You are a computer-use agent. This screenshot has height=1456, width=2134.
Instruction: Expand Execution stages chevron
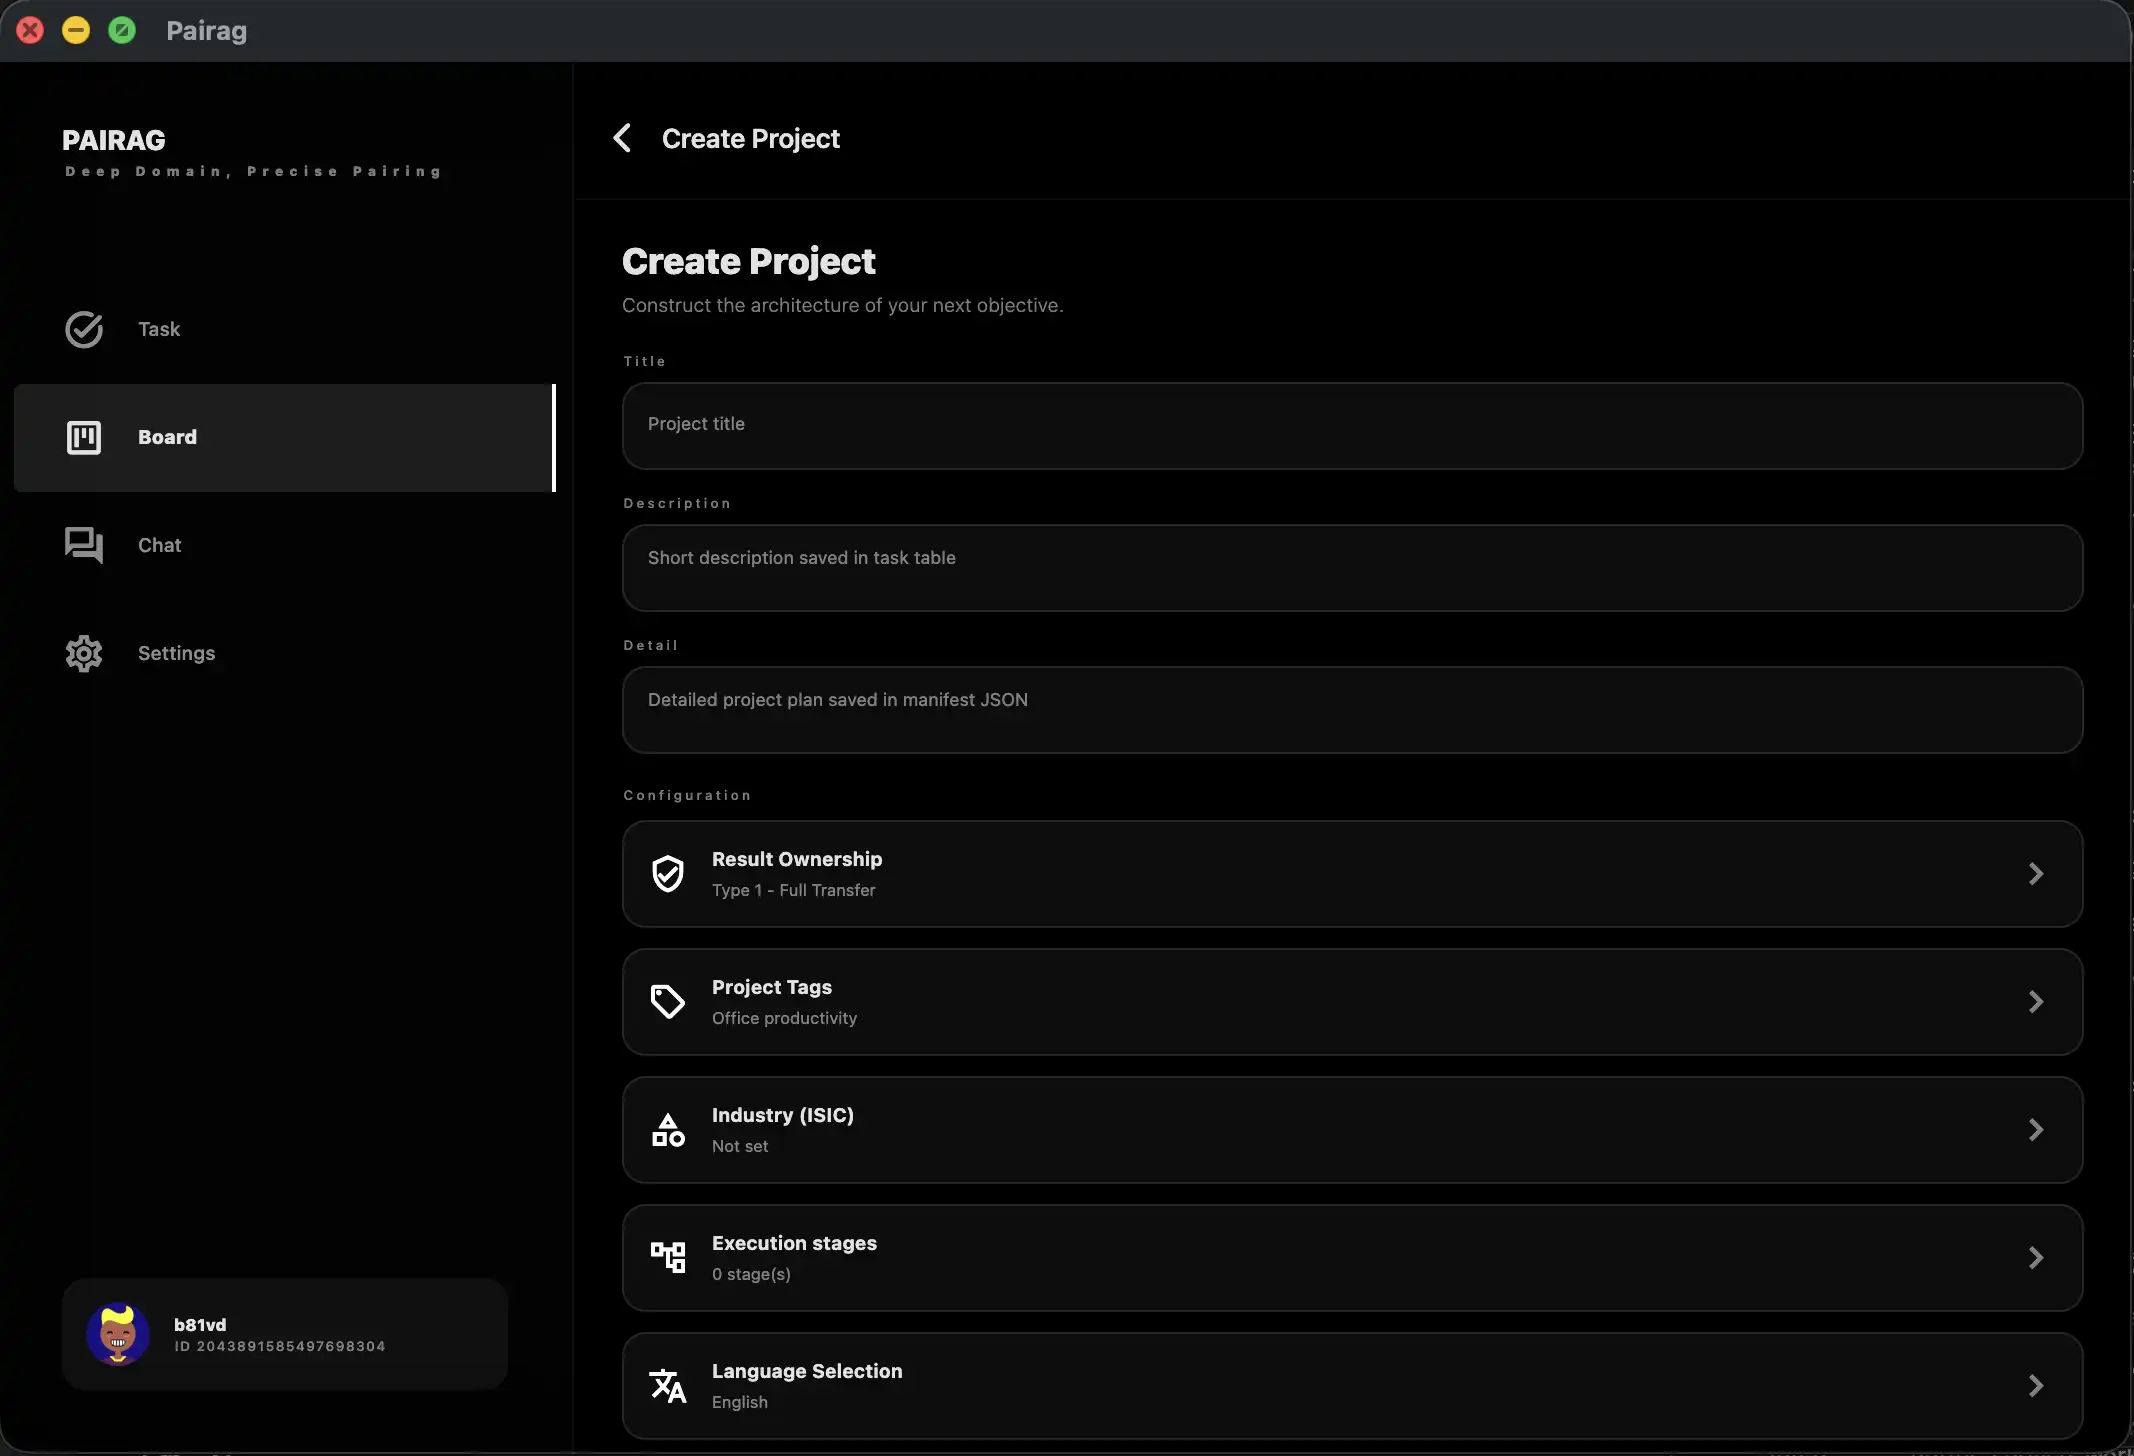2036,1258
